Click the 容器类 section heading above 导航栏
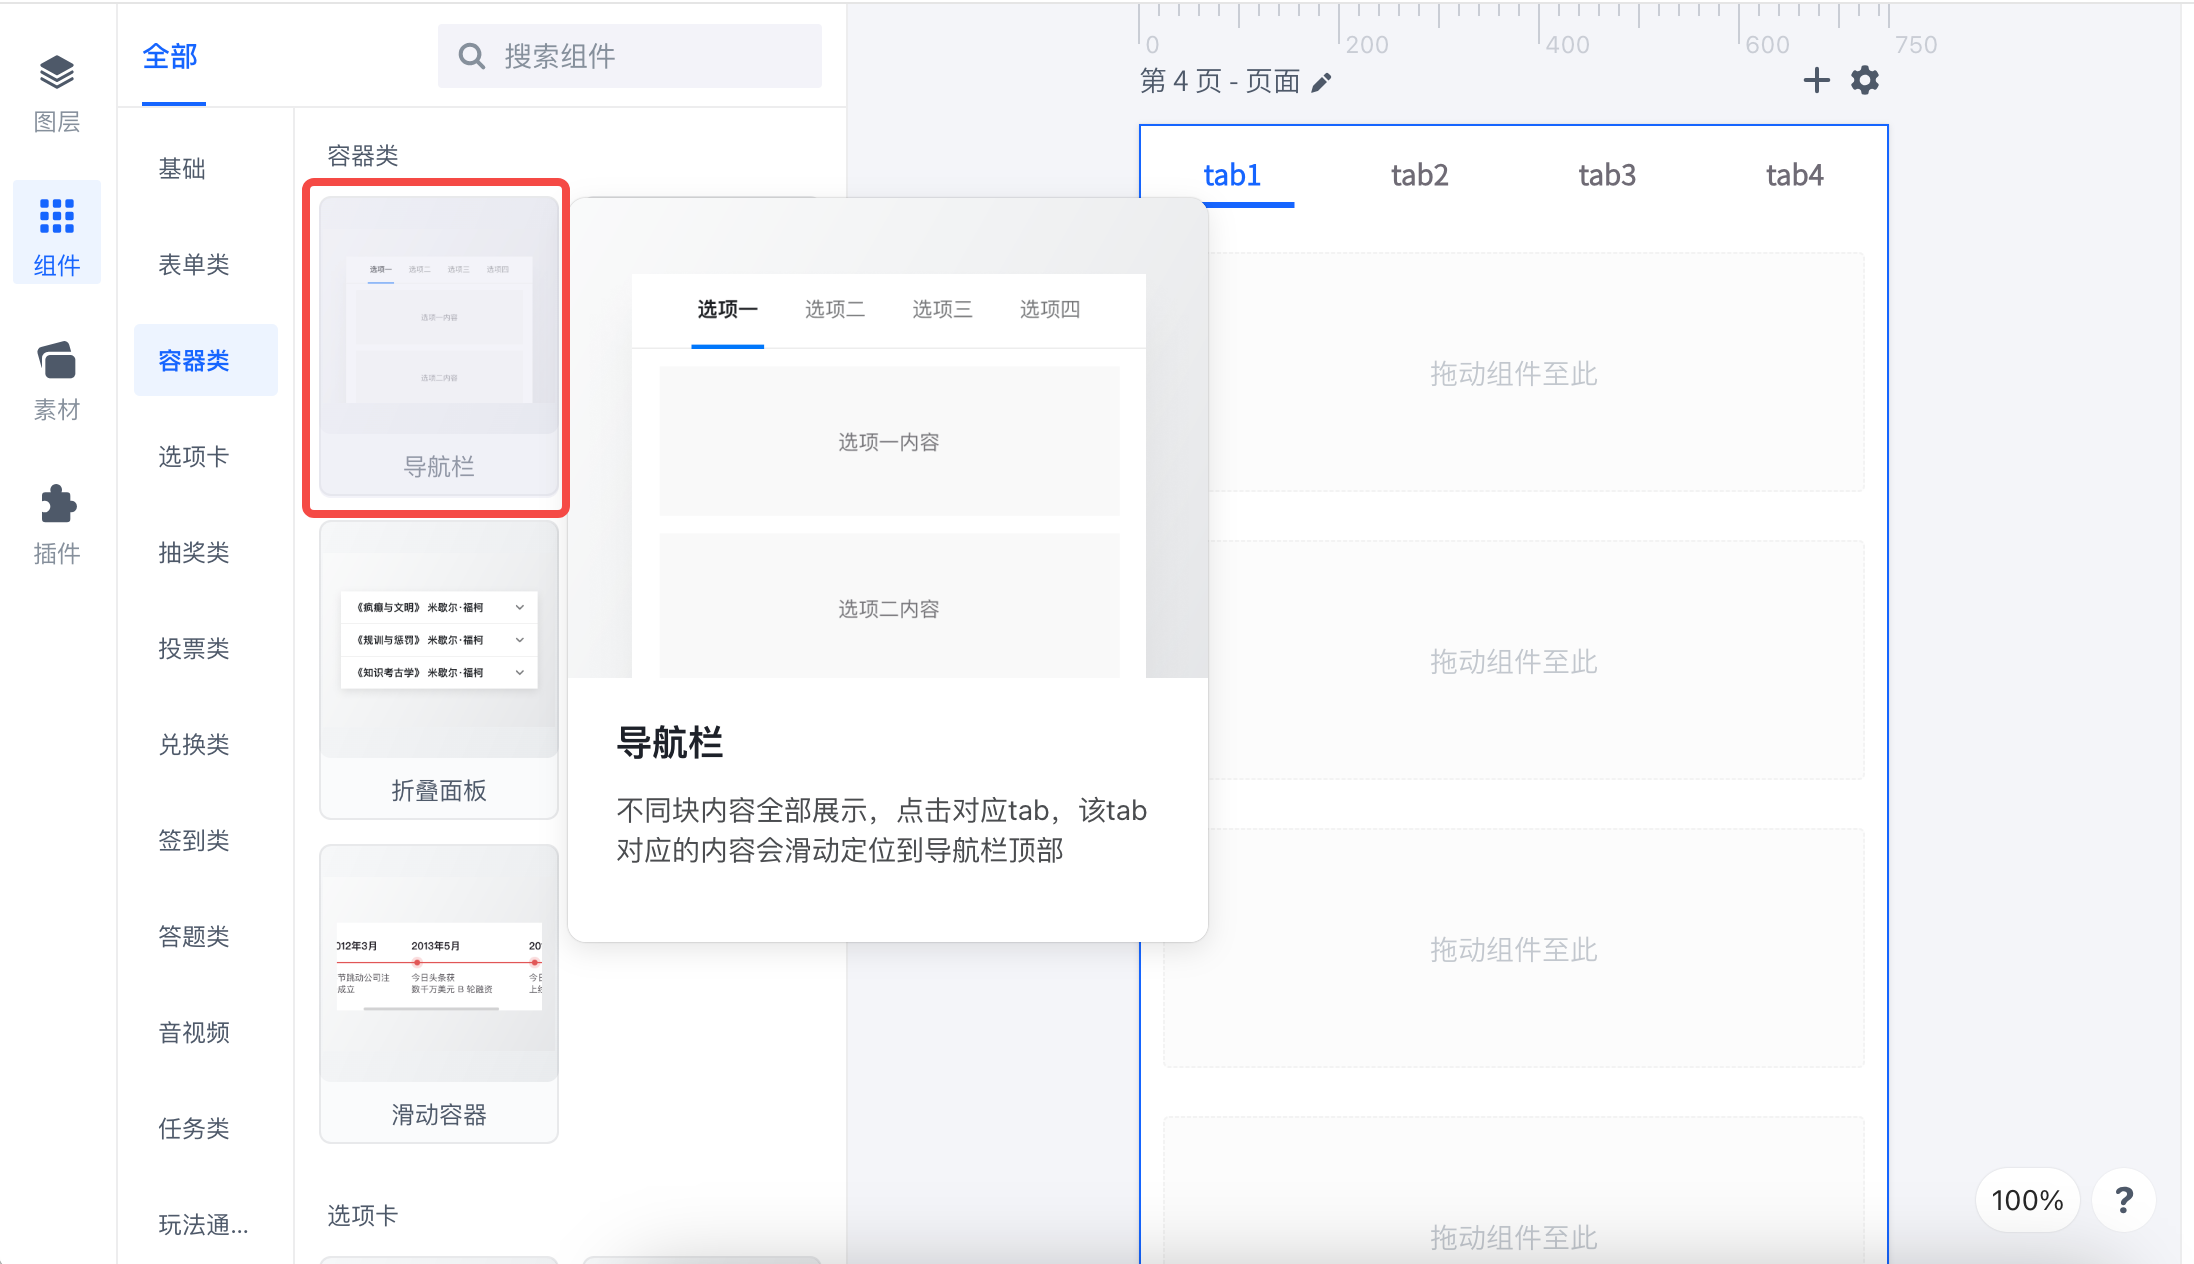 click(x=362, y=155)
